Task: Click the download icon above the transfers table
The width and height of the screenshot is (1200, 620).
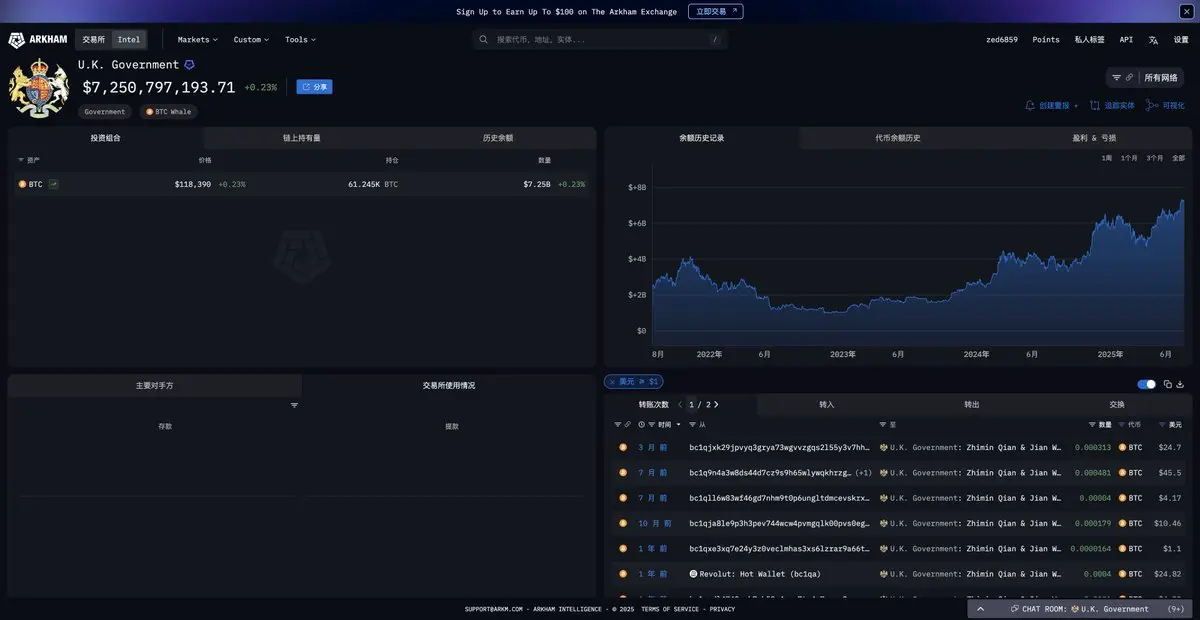Action: (1180, 384)
